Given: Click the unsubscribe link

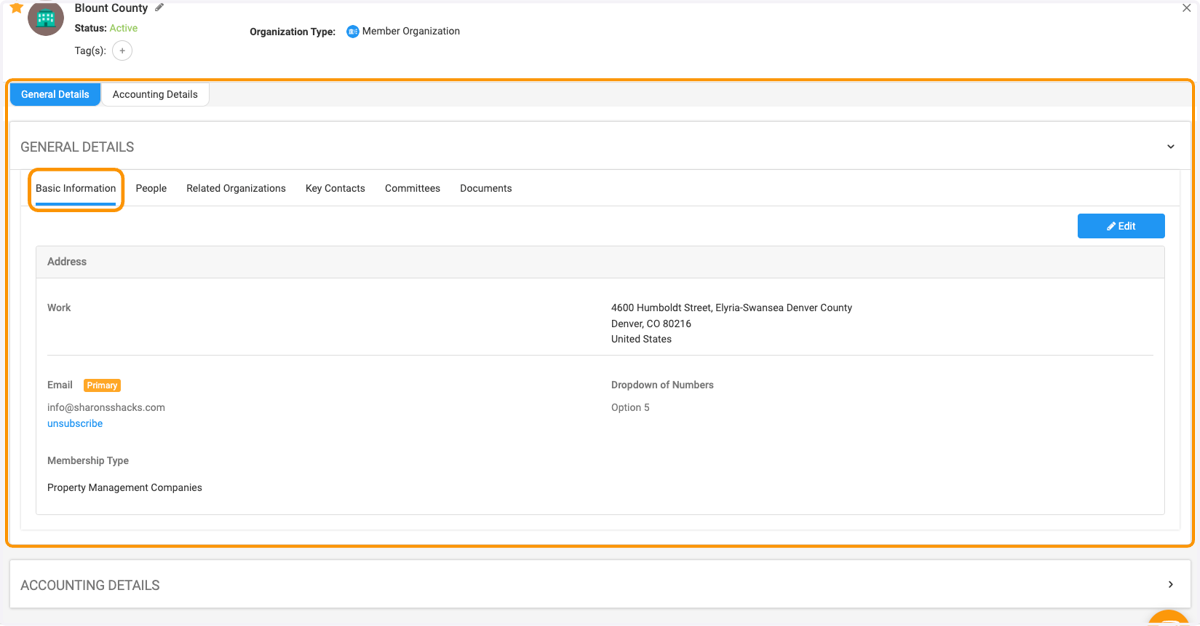Looking at the screenshot, I should point(75,424).
